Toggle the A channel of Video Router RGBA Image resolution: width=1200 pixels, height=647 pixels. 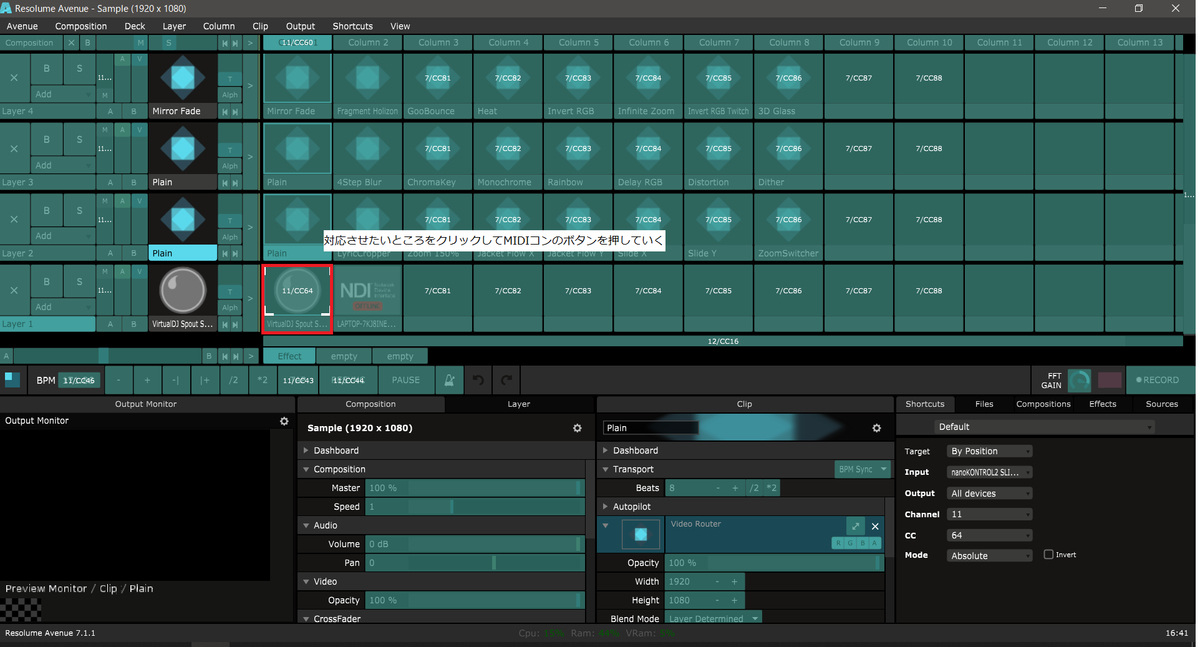pyautogui.click(x=875, y=543)
